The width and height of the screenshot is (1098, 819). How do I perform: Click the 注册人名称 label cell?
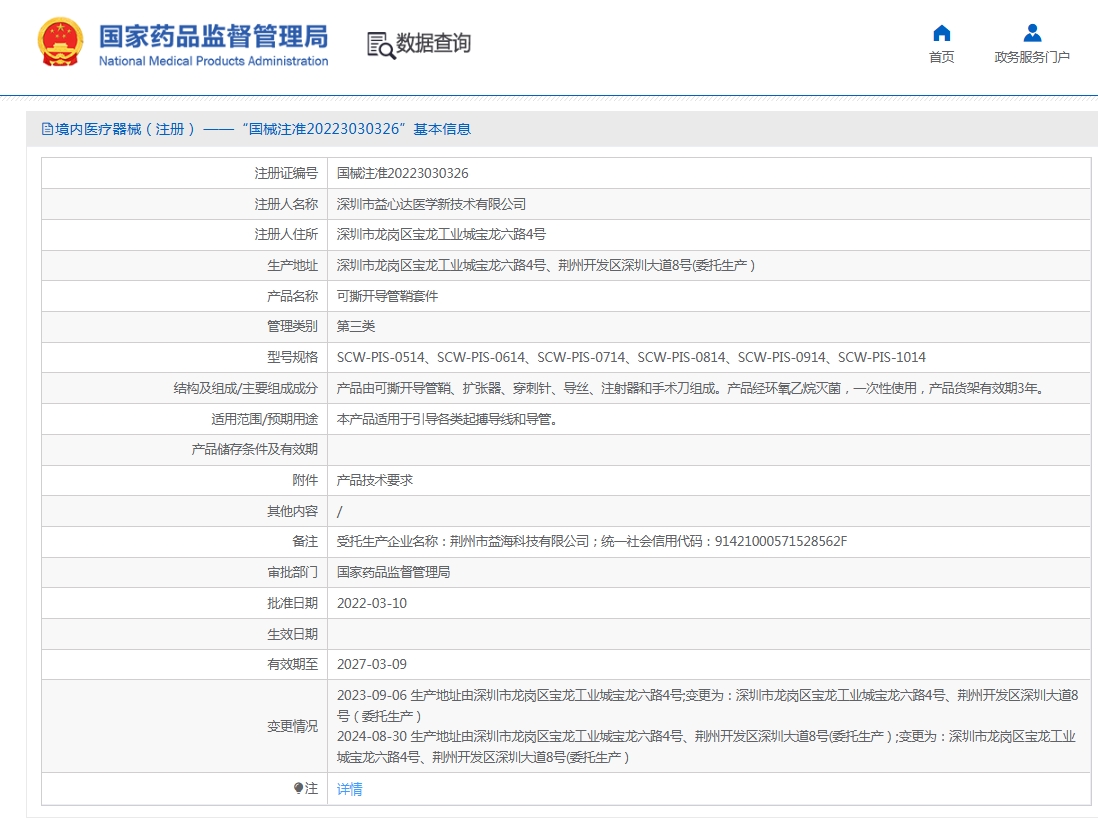coord(185,204)
